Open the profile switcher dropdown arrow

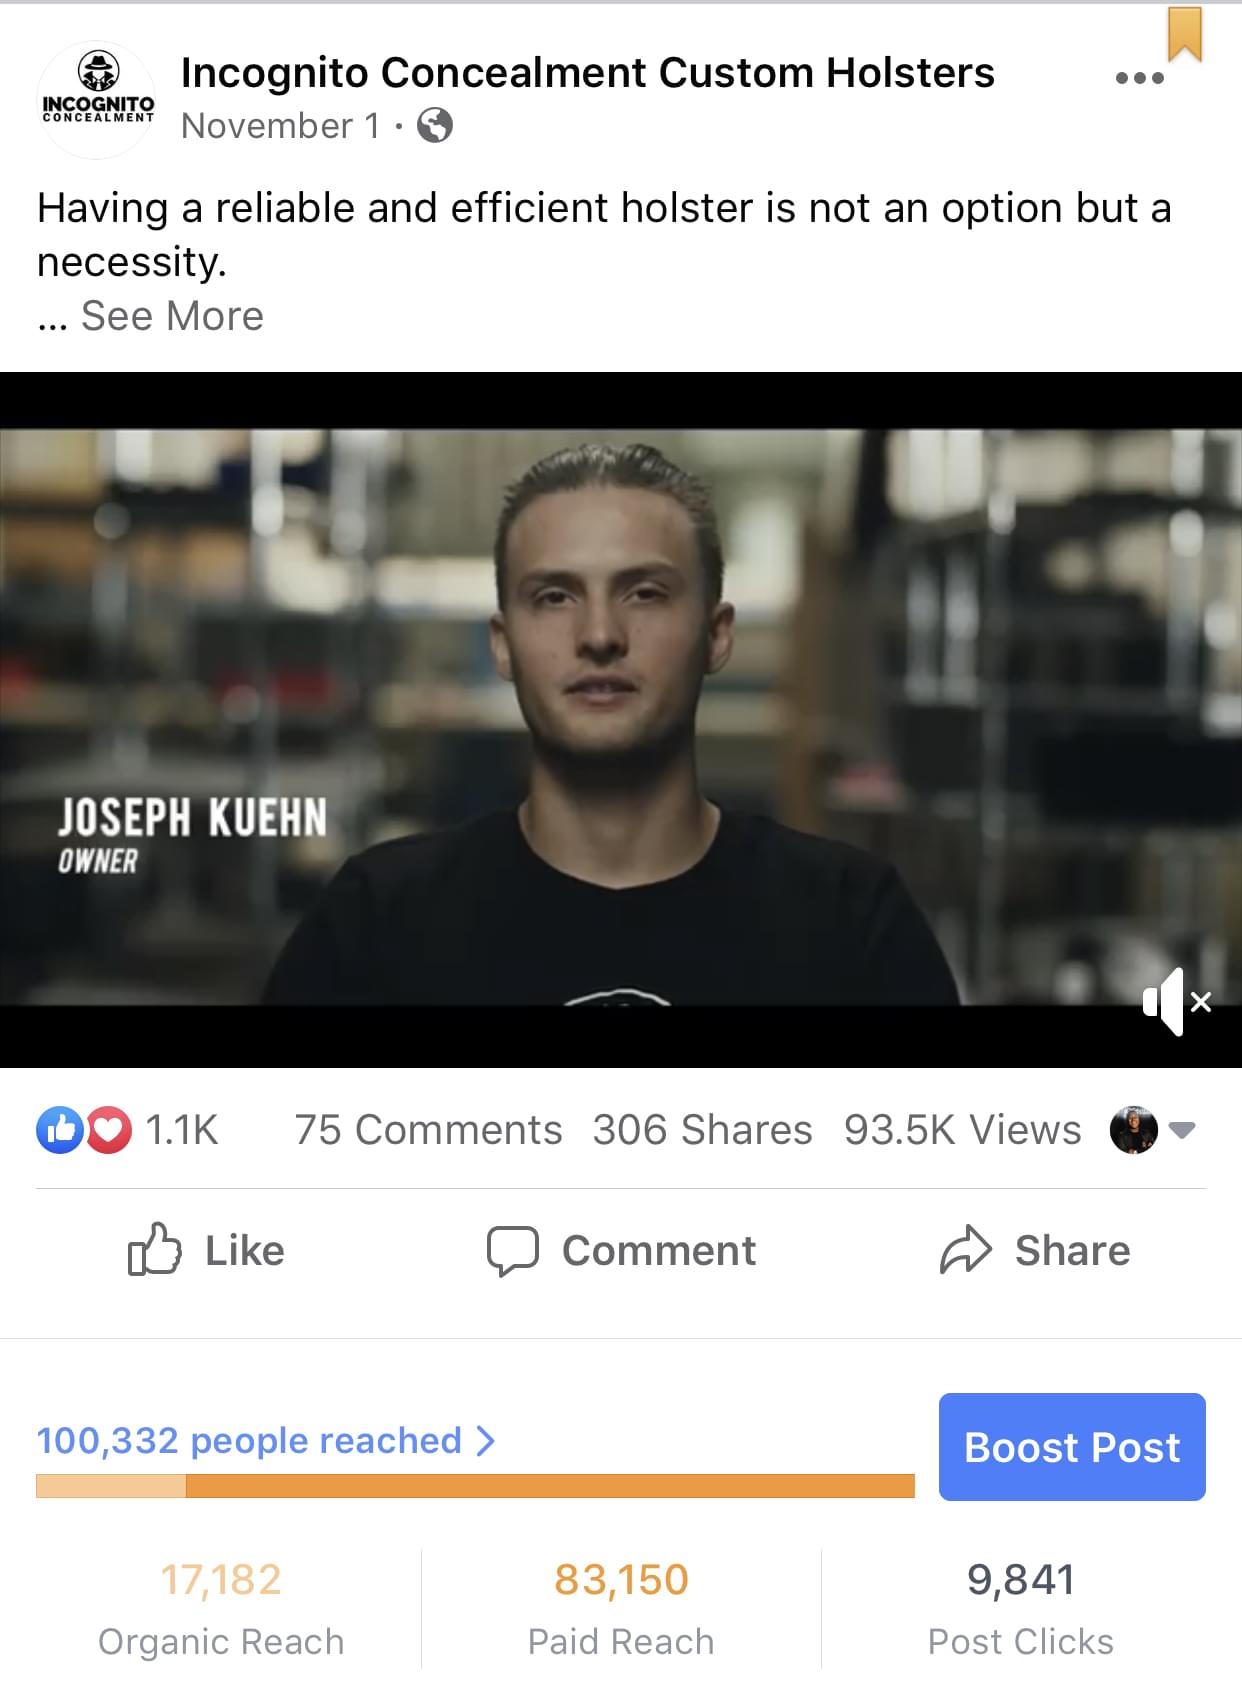tap(1182, 1130)
